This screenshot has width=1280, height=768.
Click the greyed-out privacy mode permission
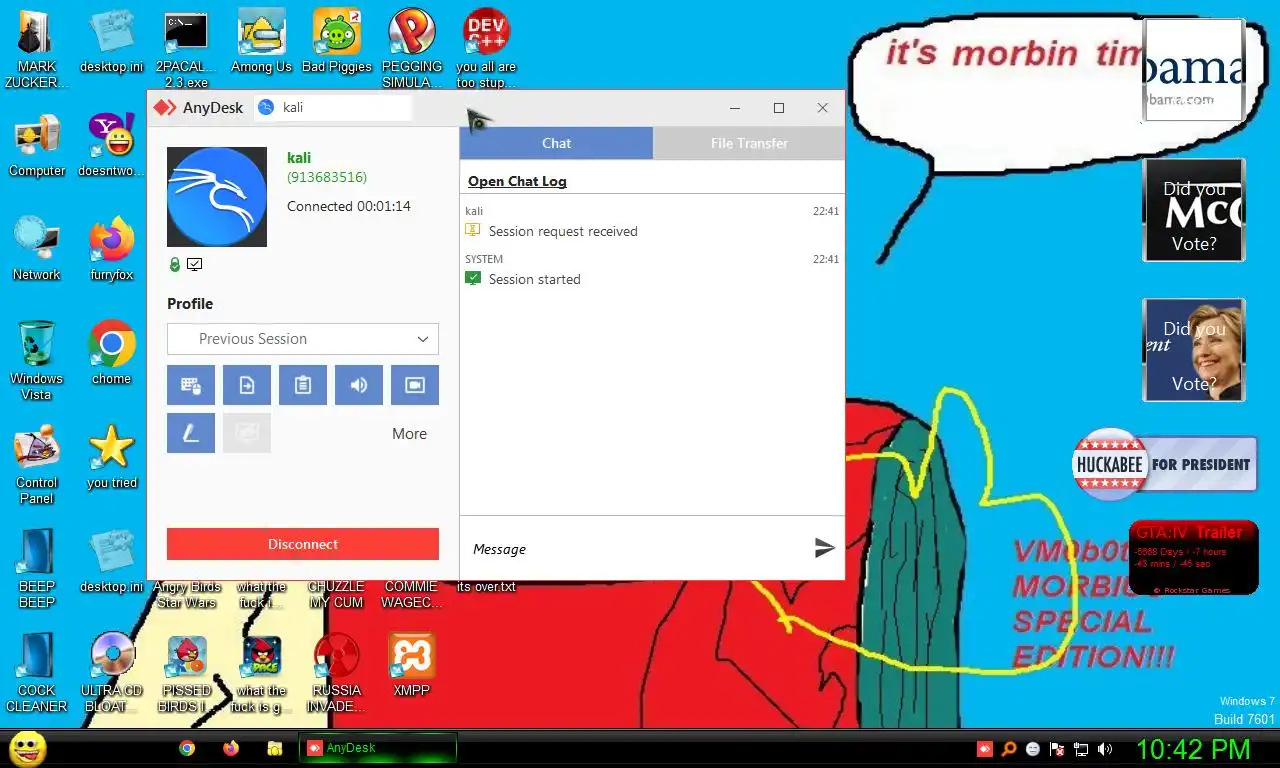point(247,433)
